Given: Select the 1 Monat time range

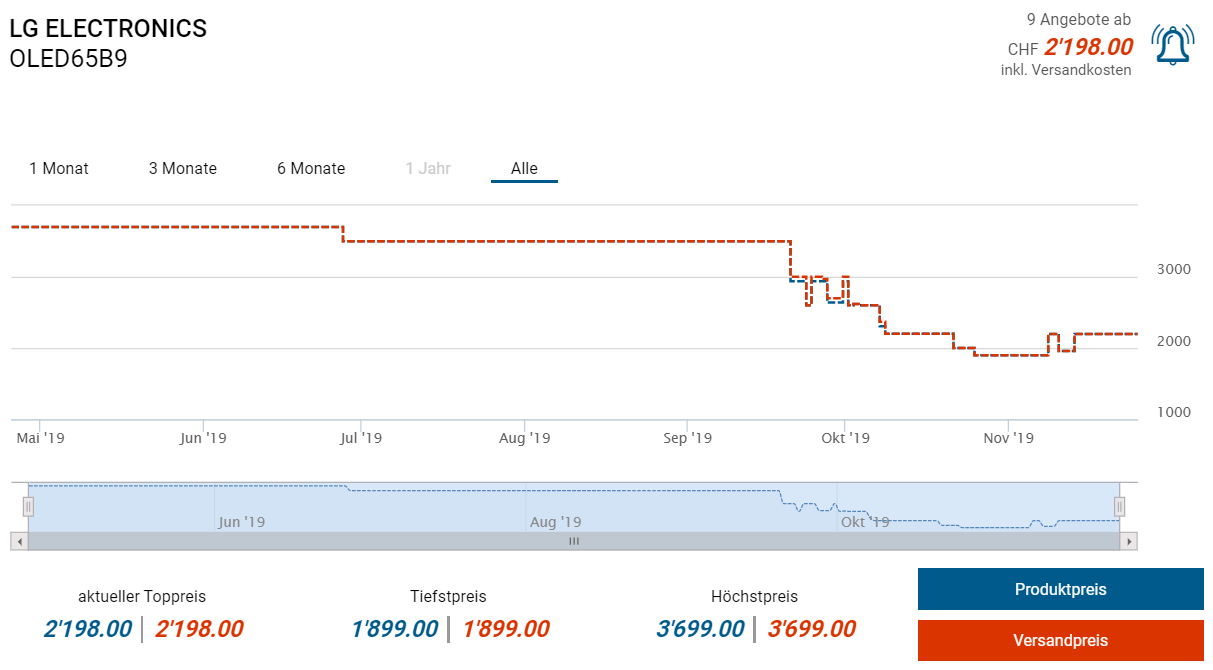Looking at the screenshot, I should pyautogui.click(x=59, y=168).
